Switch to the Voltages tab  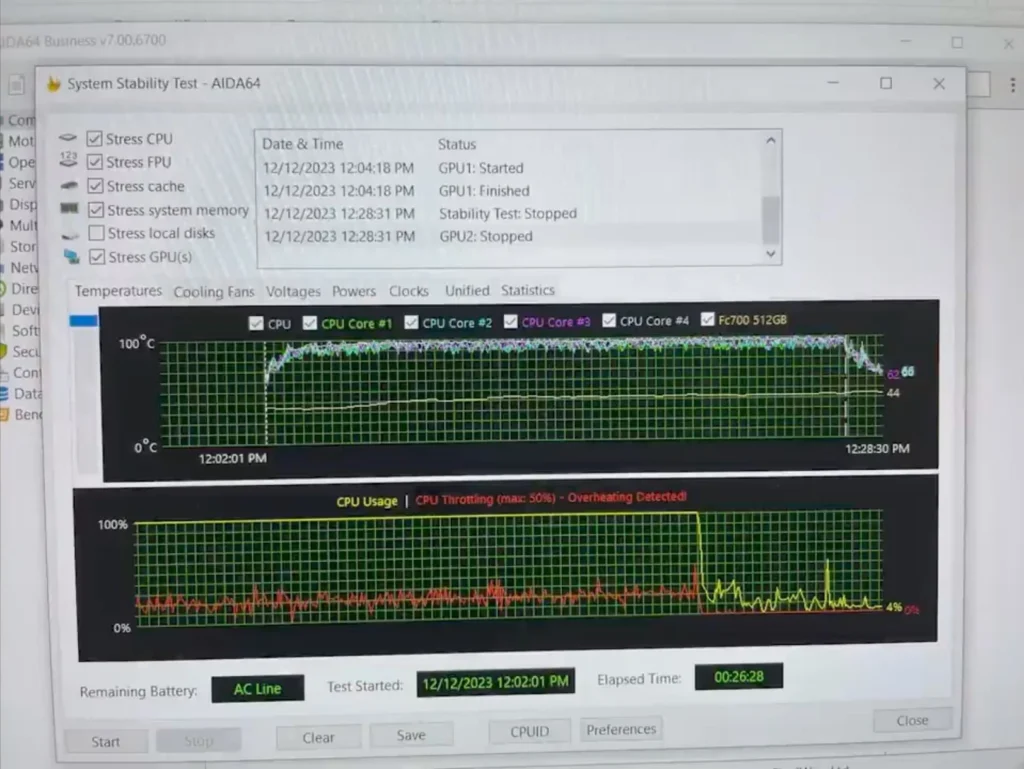tap(293, 291)
